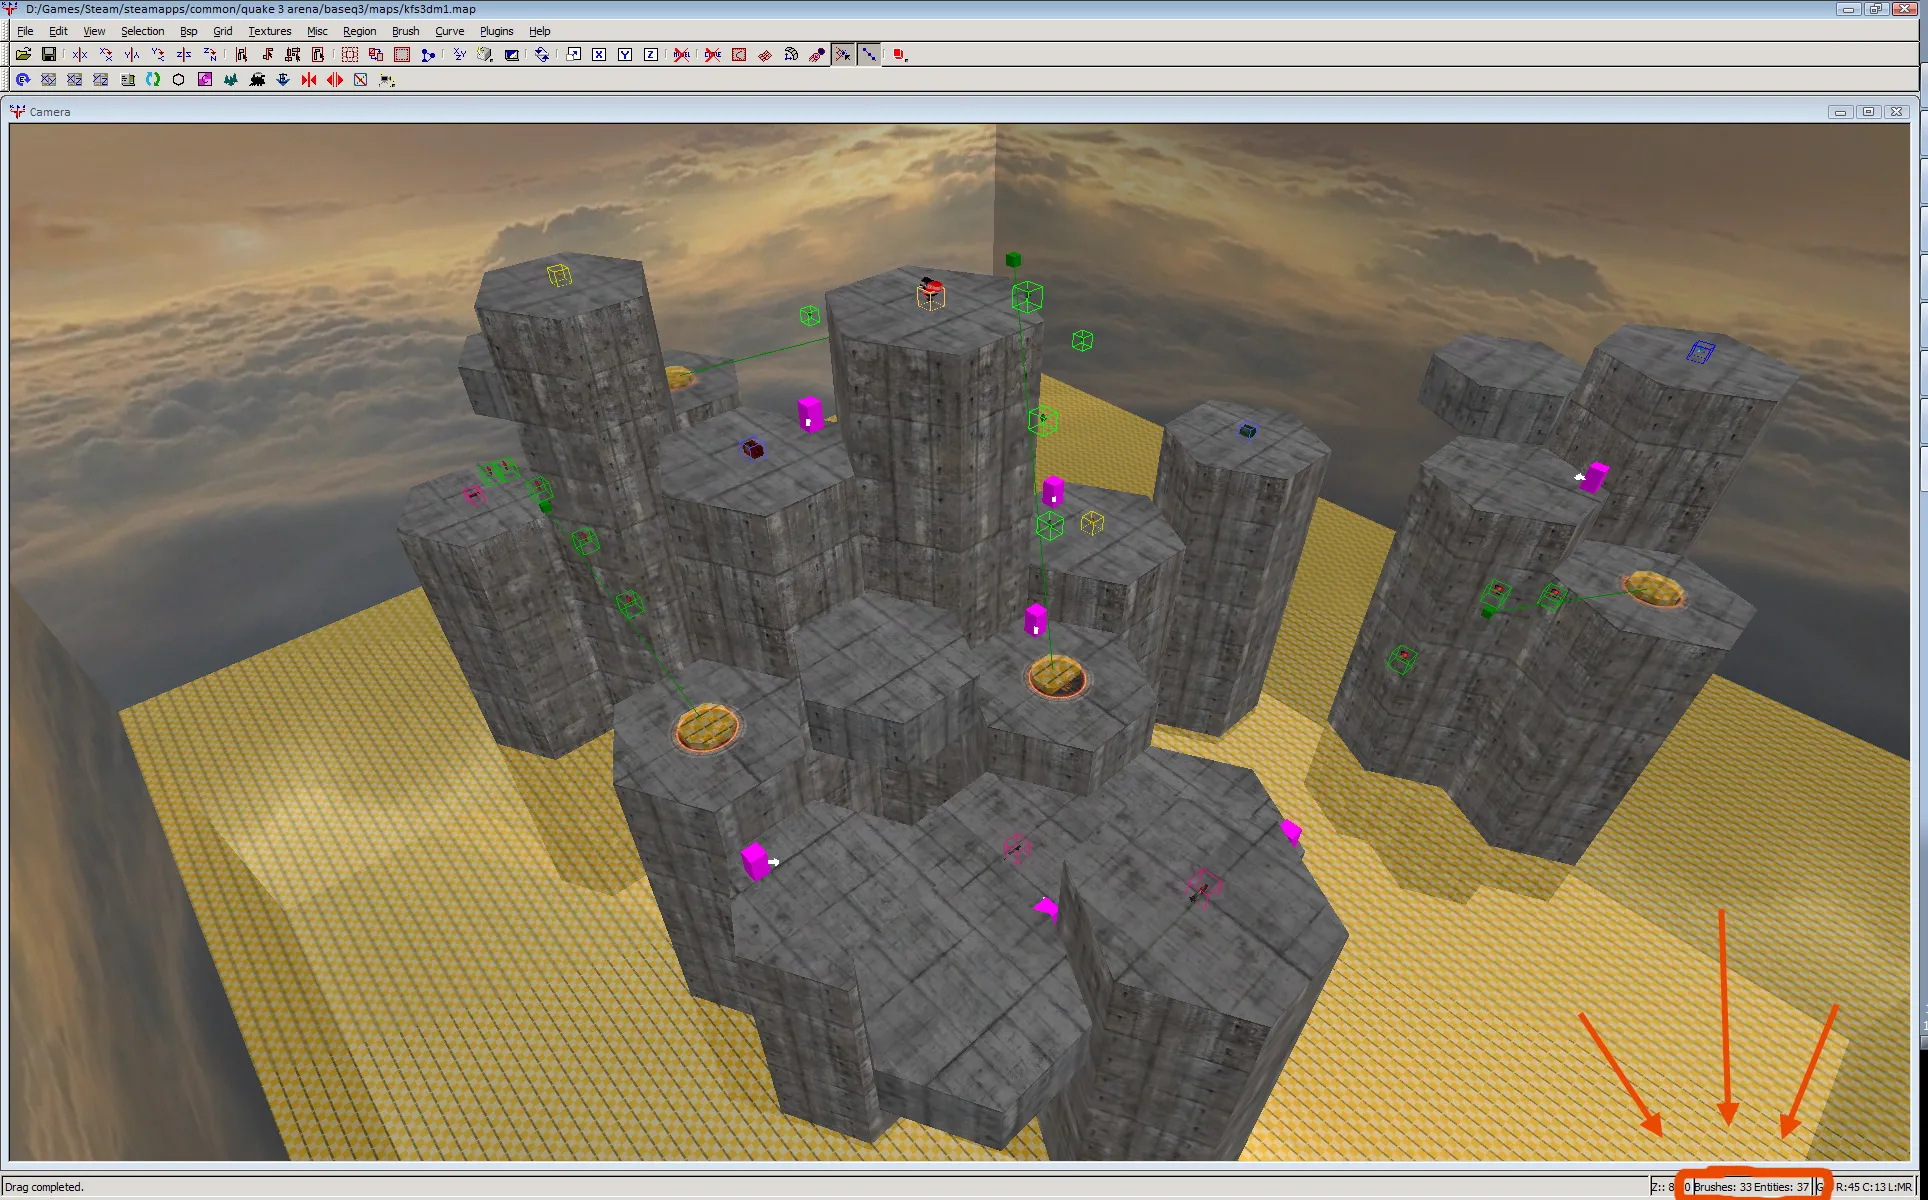The height and width of the screenshot is (1200, 1928).
Task: Open the Edit menu
Action: pos(58,31)
